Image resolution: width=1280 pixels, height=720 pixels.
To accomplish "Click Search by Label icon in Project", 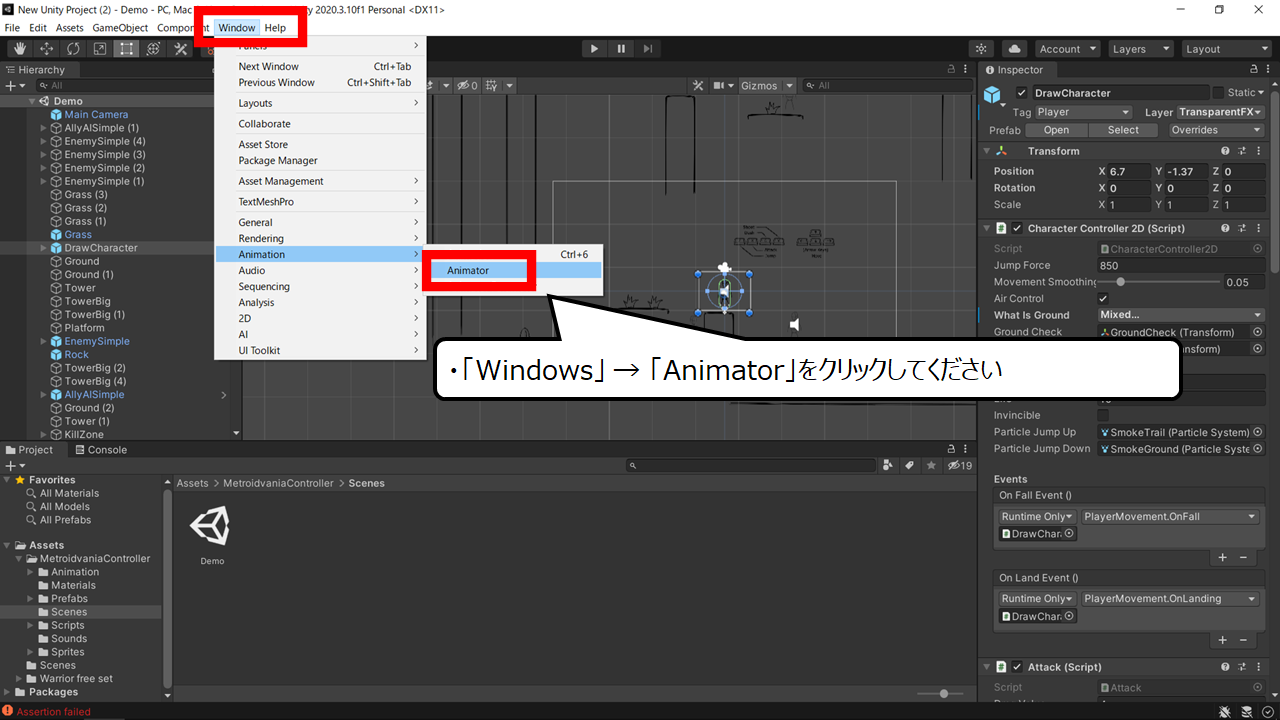I will pyautogui.click(x=909, y=466).
